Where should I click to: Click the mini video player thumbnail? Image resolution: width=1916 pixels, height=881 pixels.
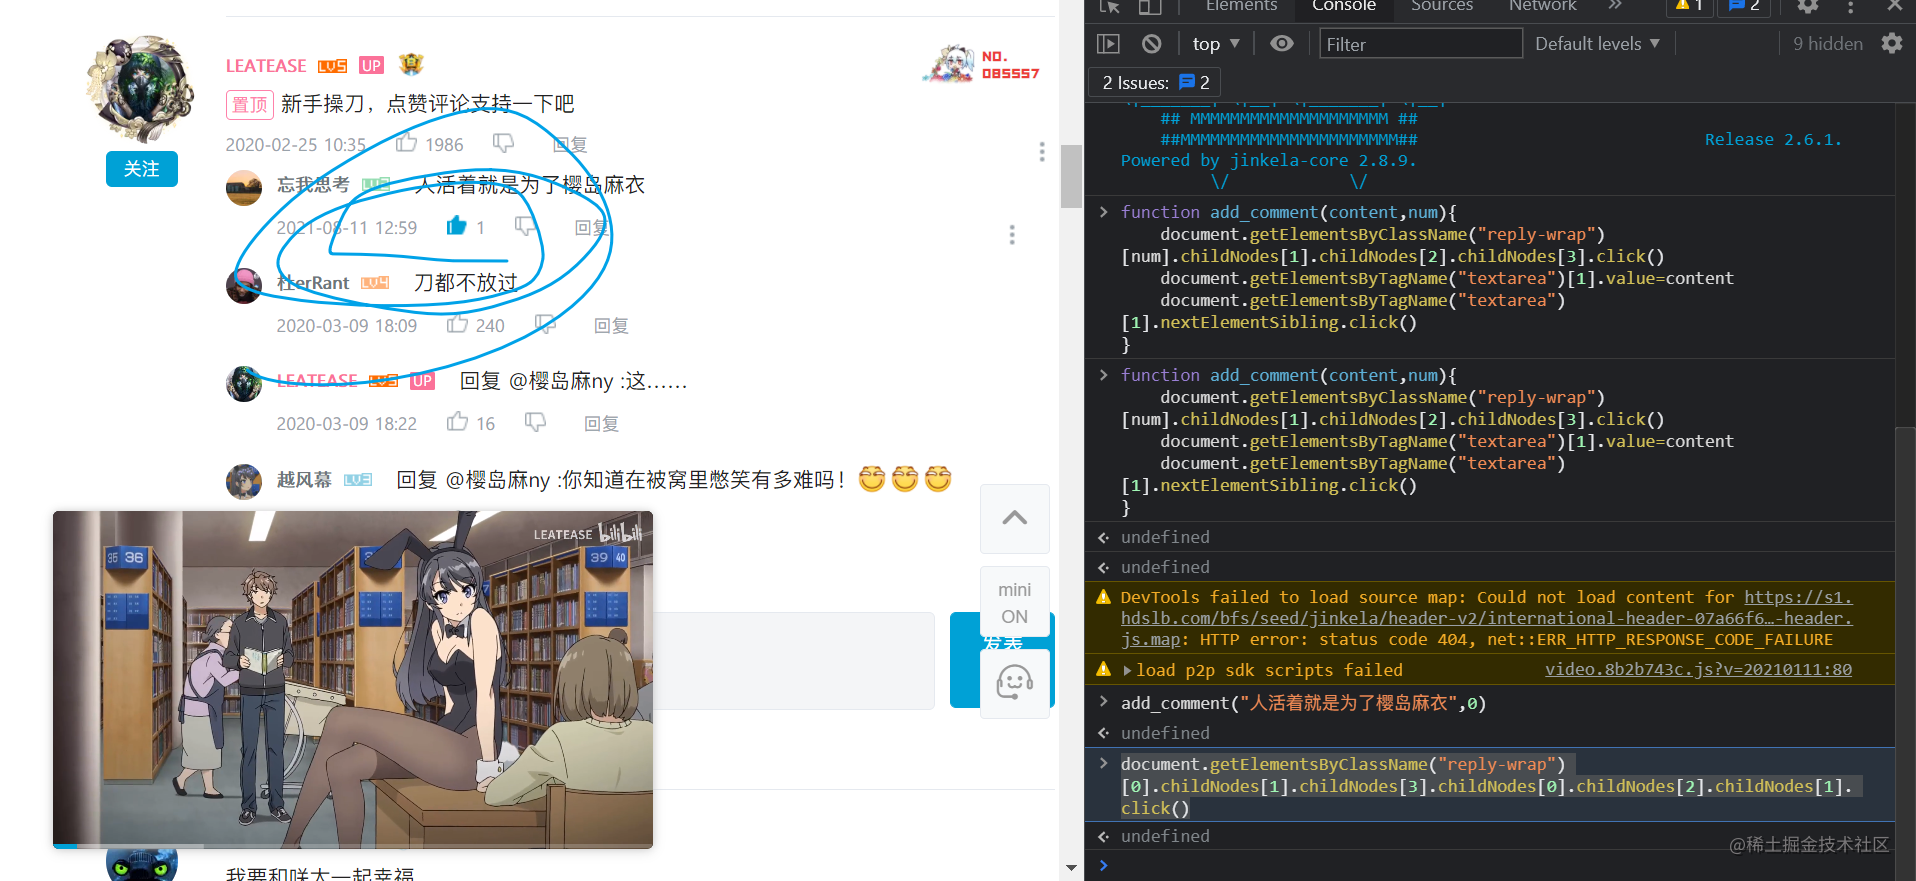pyautogui.click(x=353, y=679)
